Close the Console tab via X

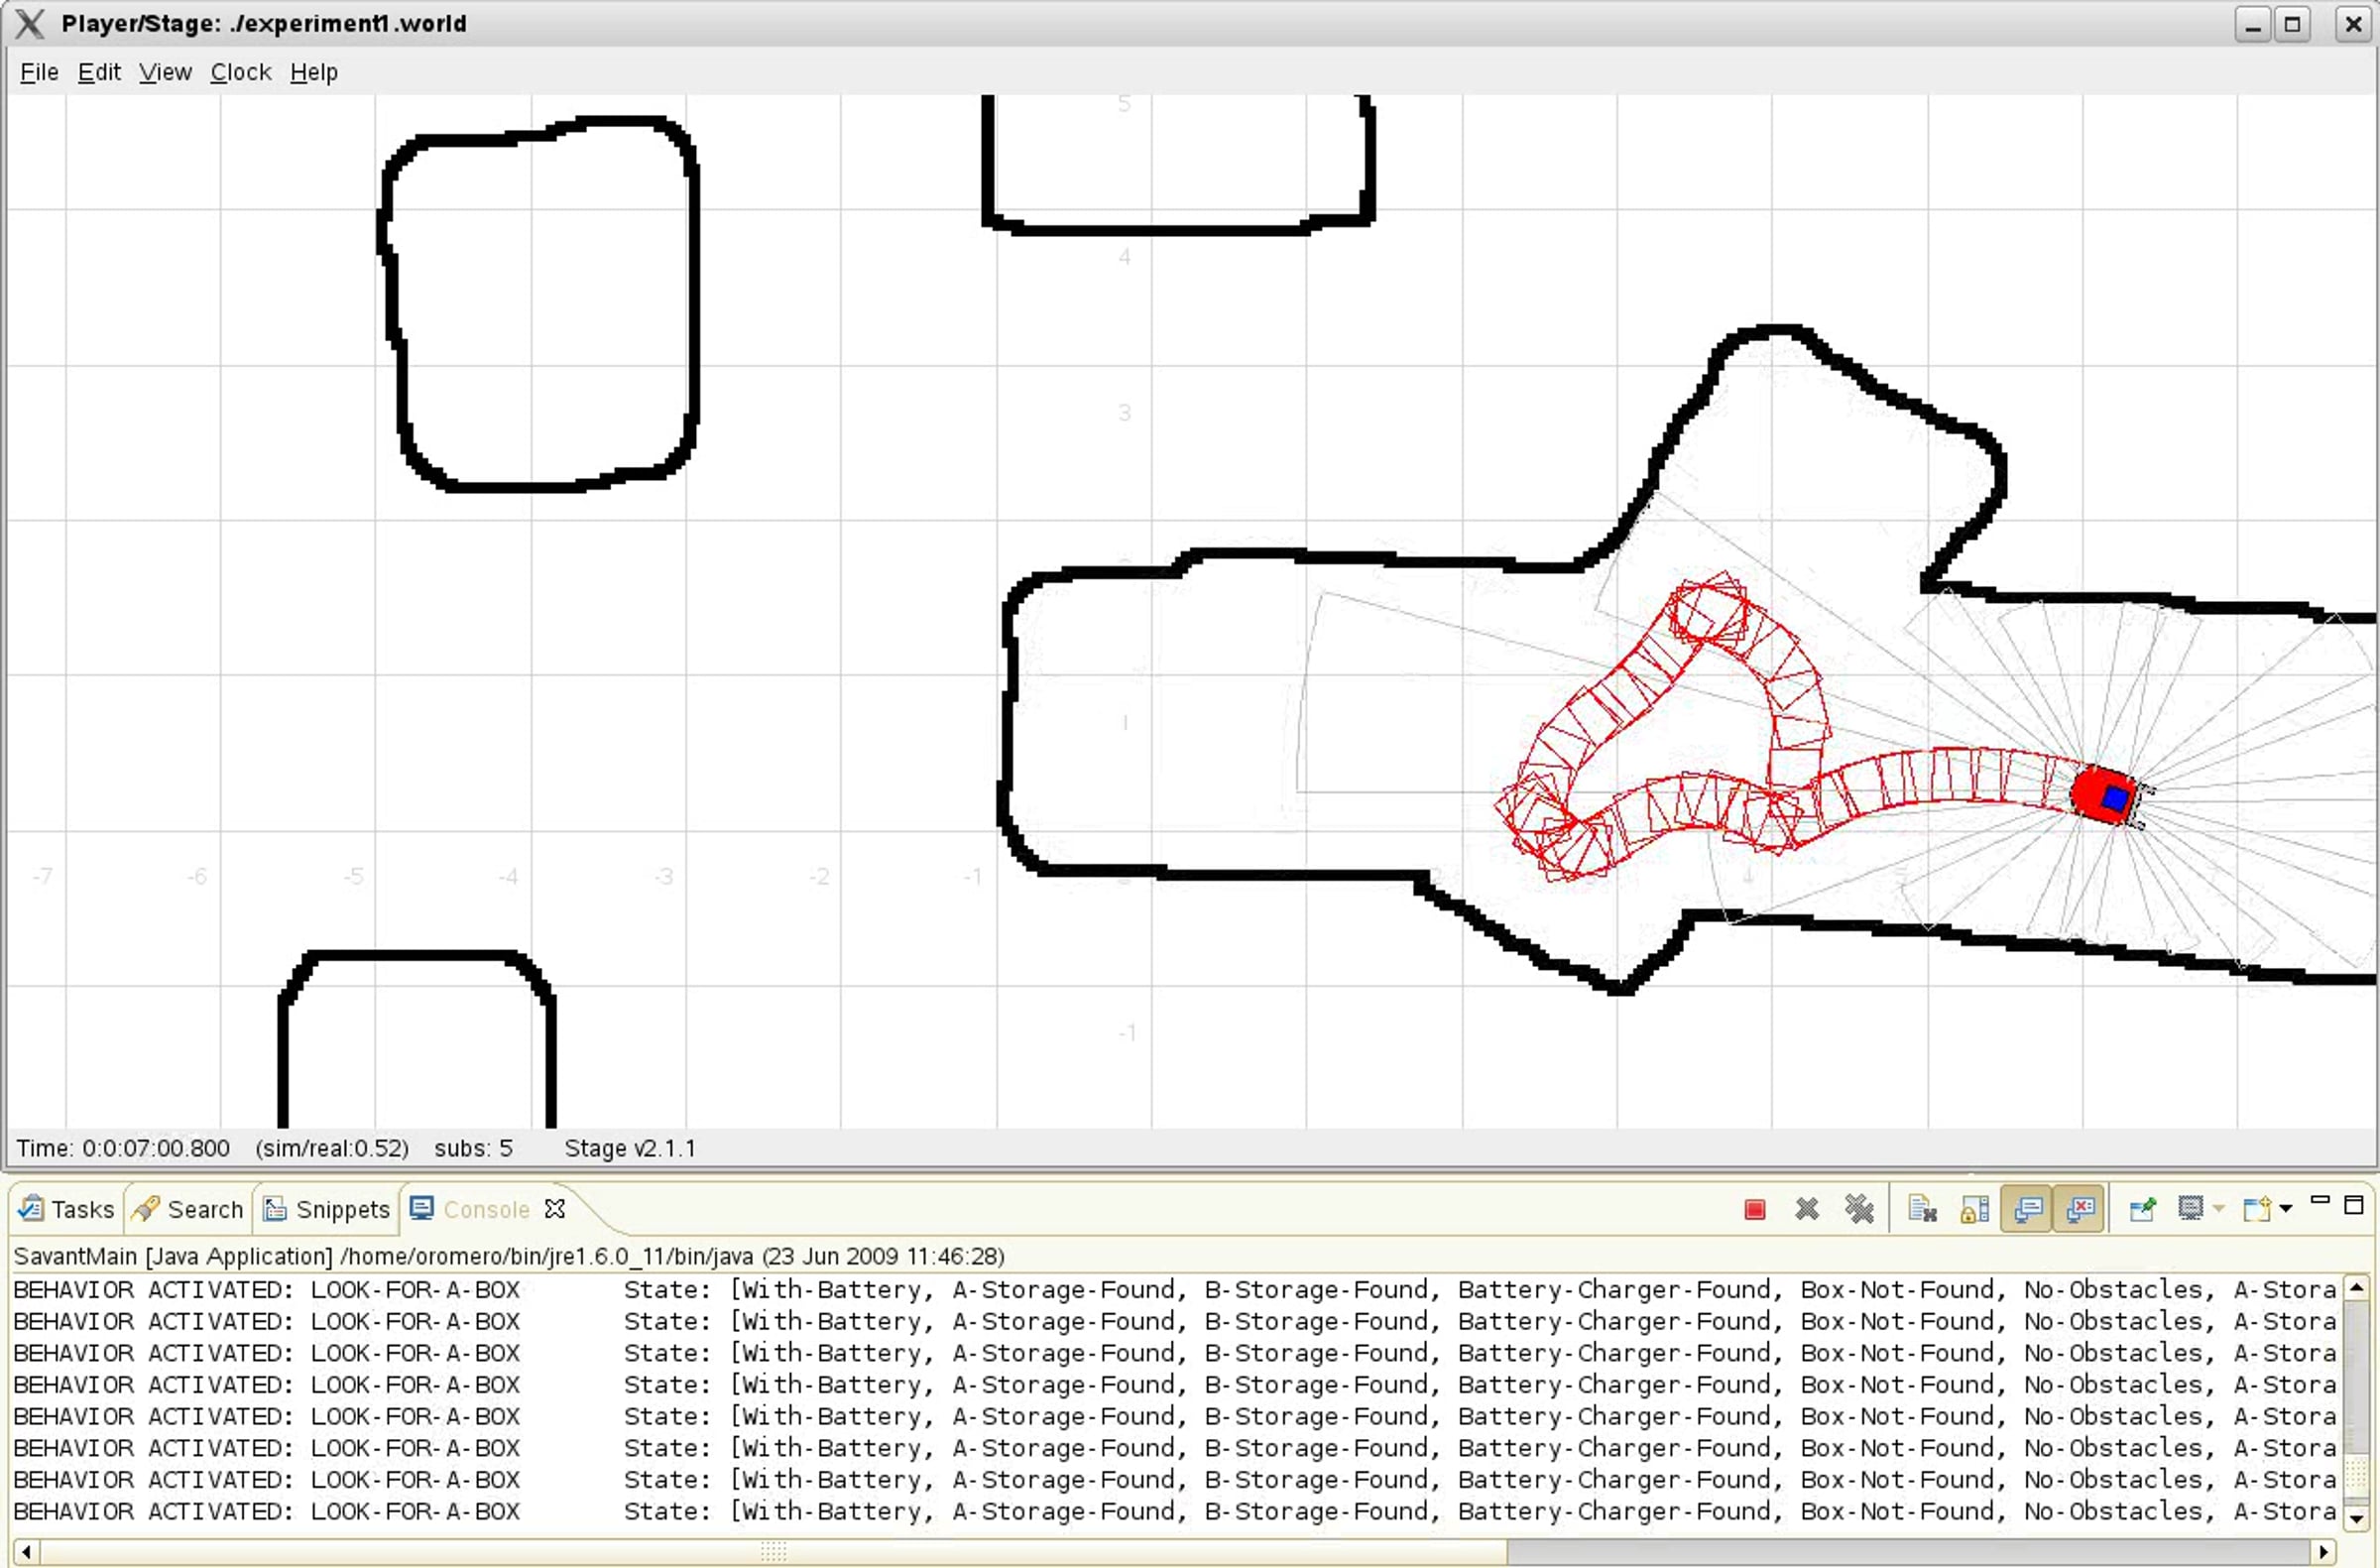(x=555, y=1210)
